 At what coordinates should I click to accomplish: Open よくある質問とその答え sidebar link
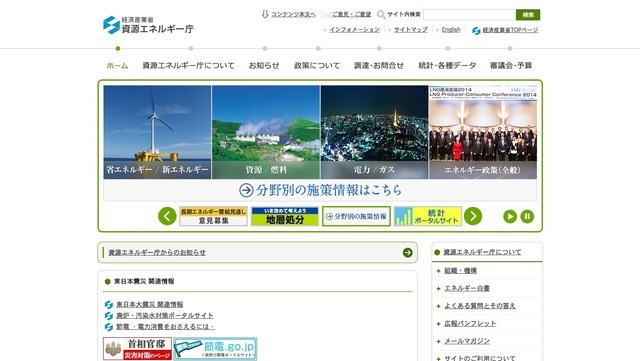480,306
